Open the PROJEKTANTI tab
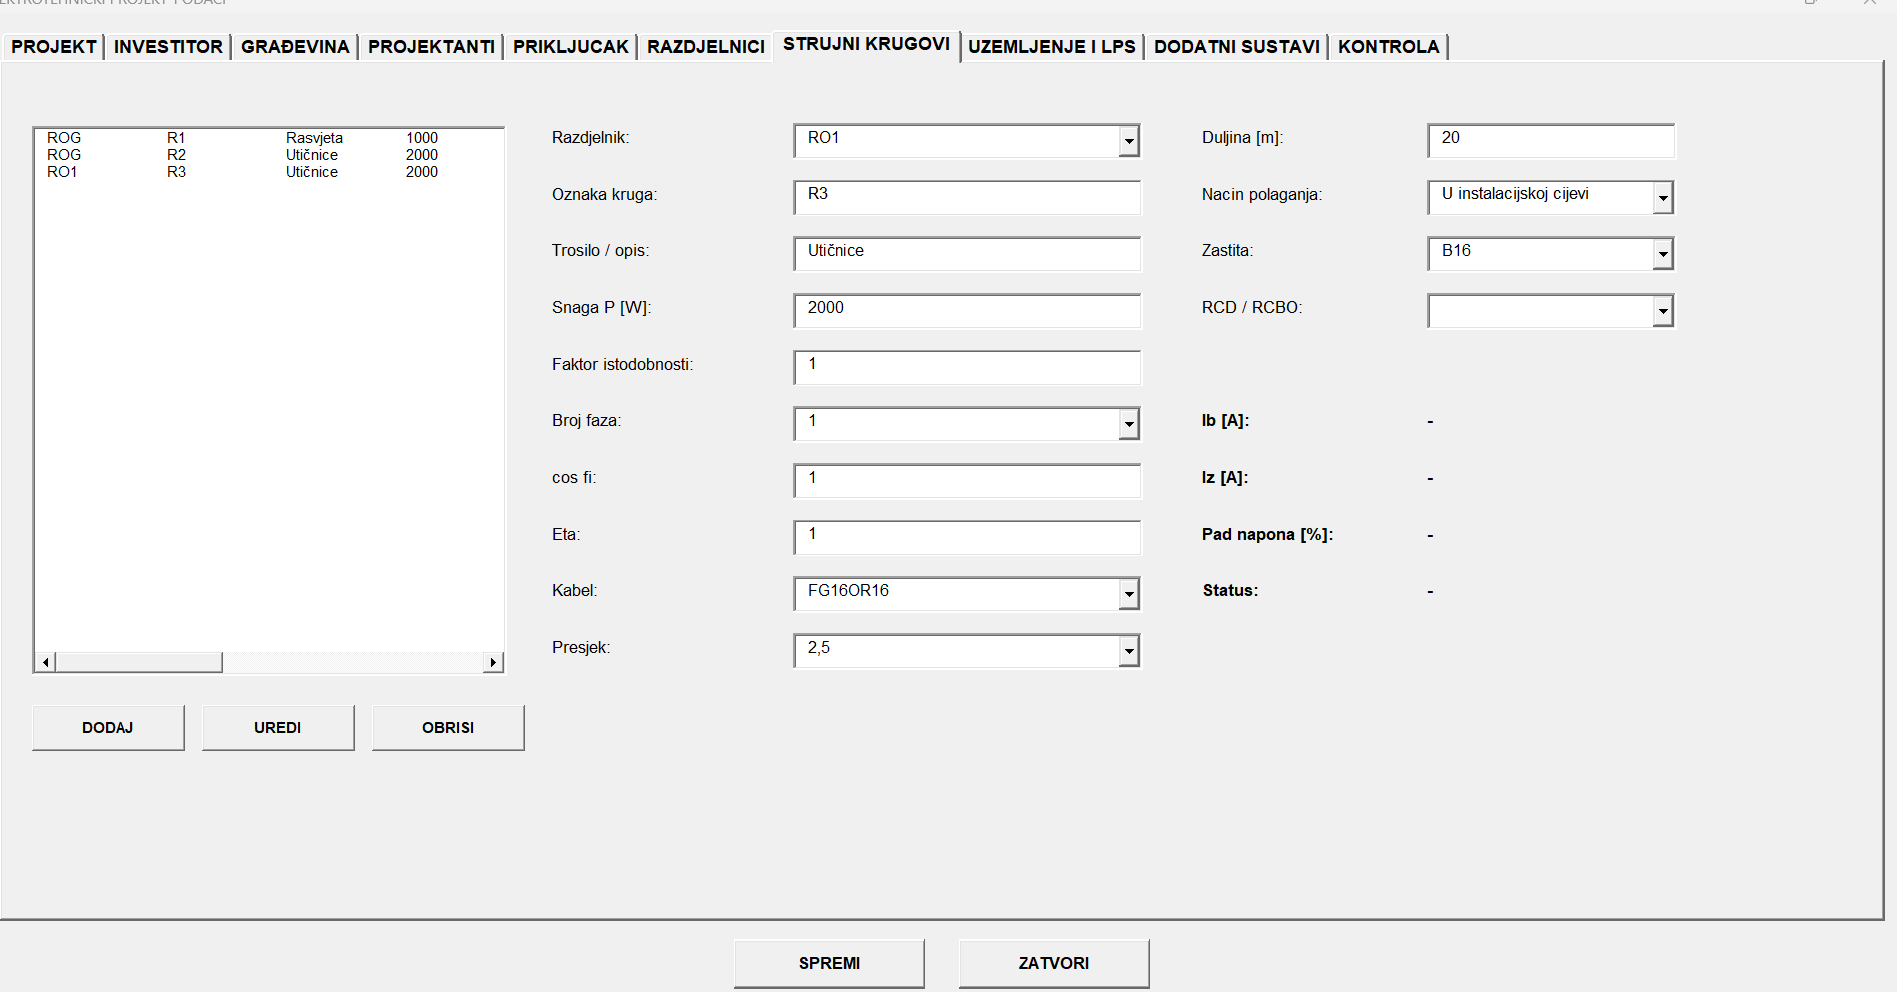The height and width of the screenshot is (992, 1897). [x=431, y=46]
